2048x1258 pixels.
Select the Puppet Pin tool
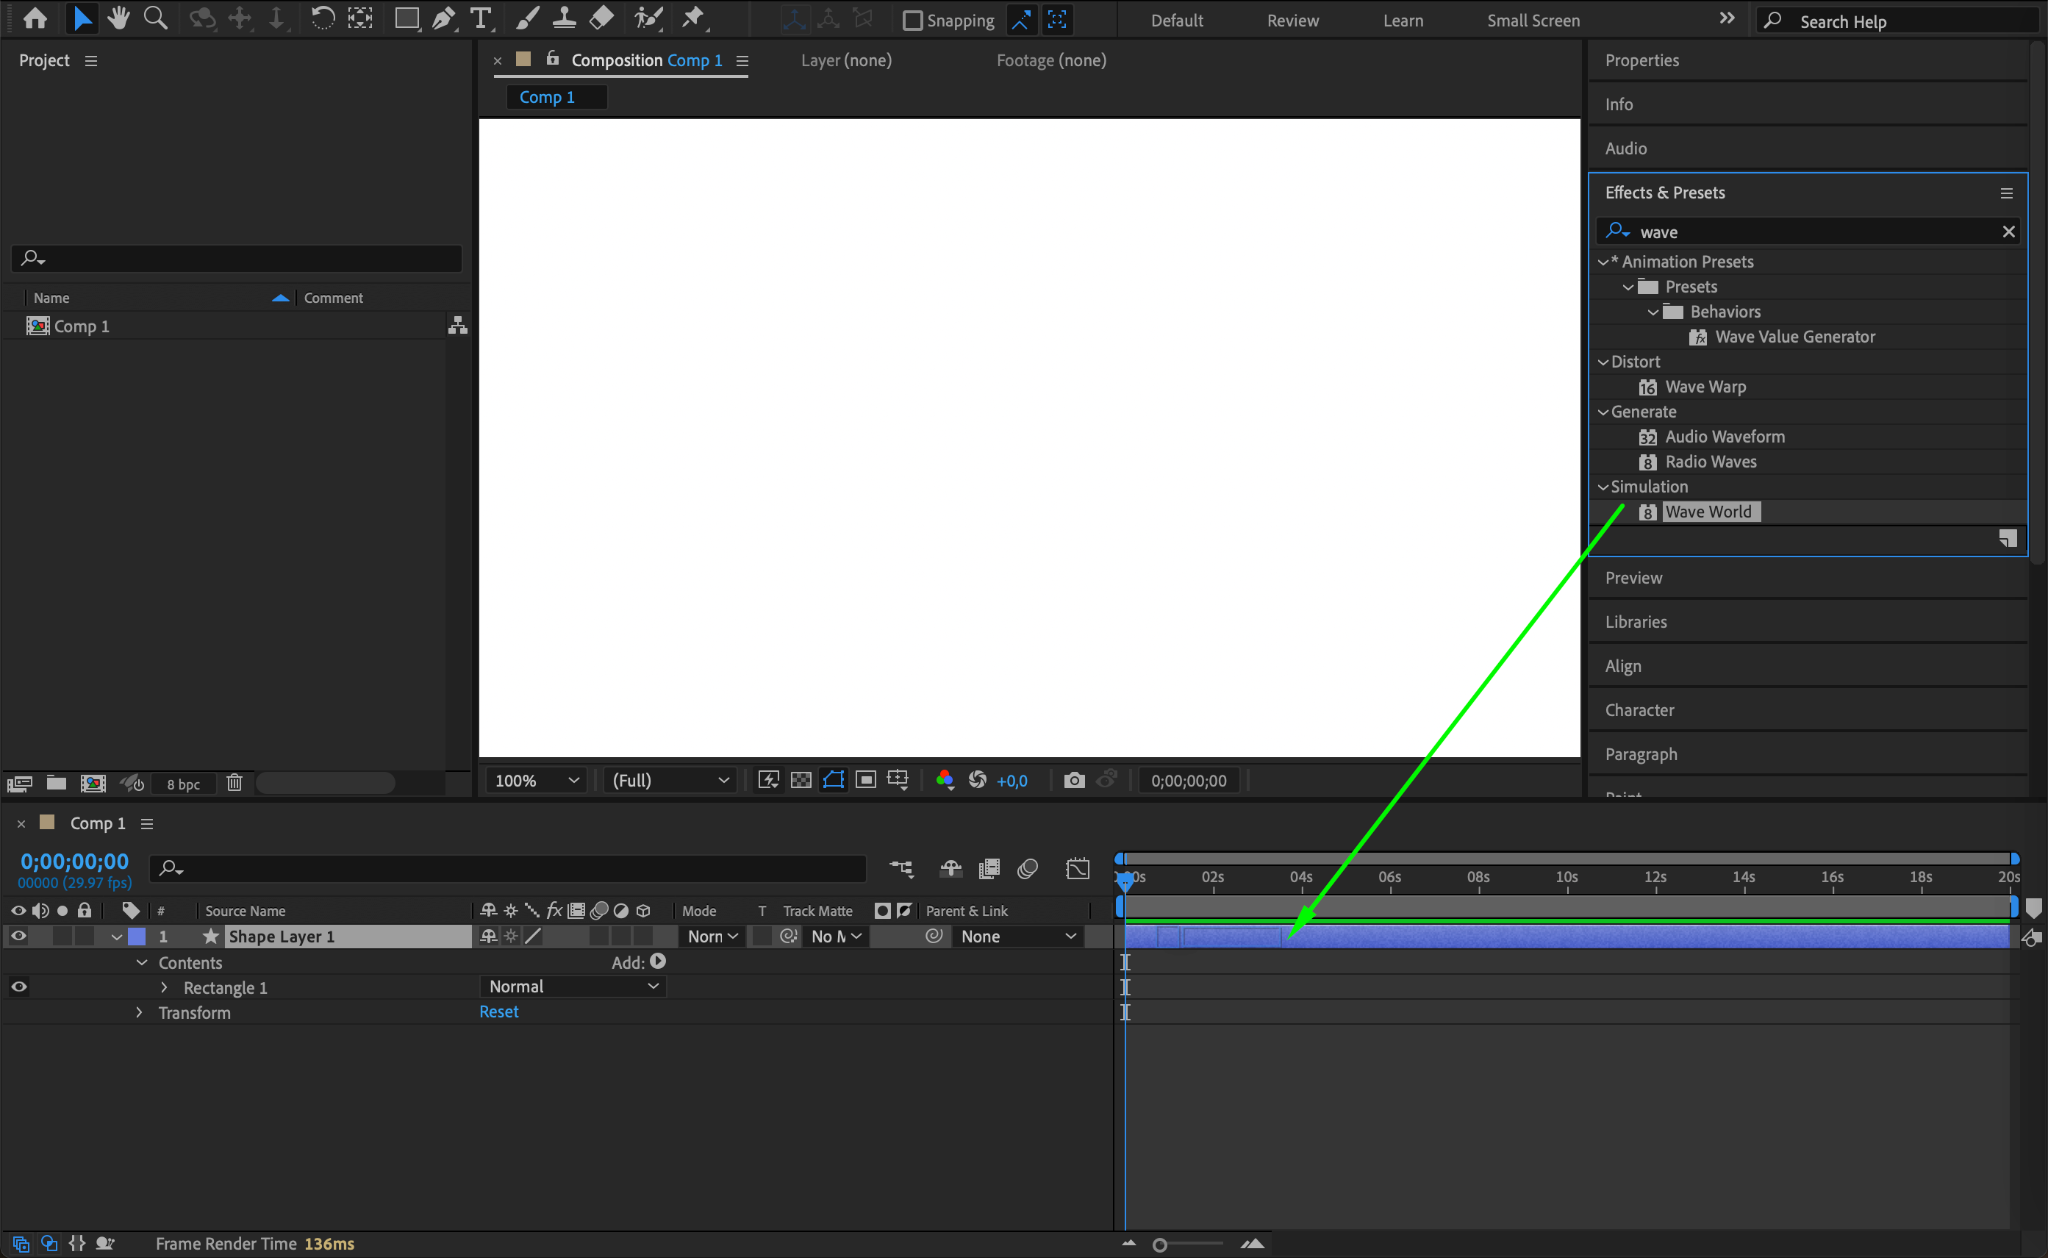(692, 18)
